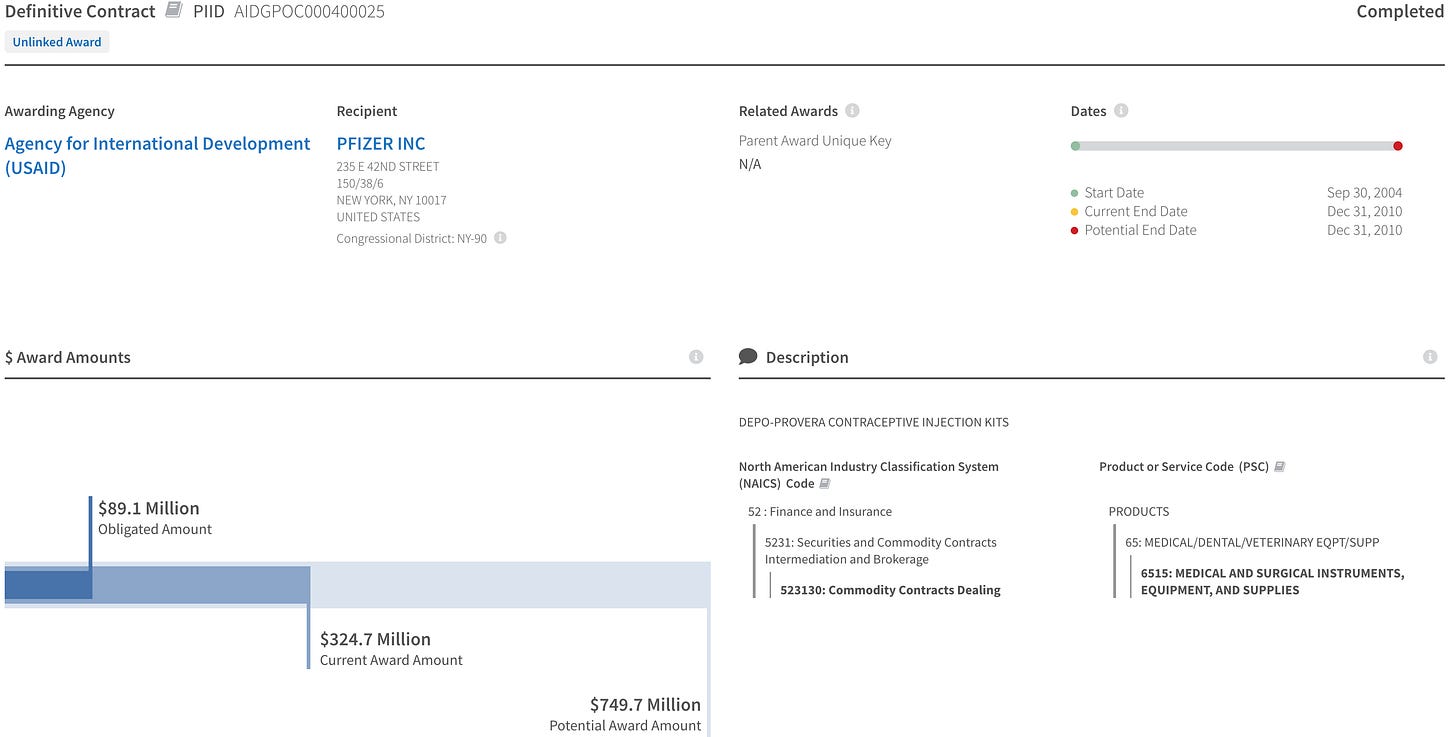Image resolution: width=1456 pixels, height=737 pixels.
Task: Click address line 235 E 42ND STREET
Action: [x=388, y=166]
